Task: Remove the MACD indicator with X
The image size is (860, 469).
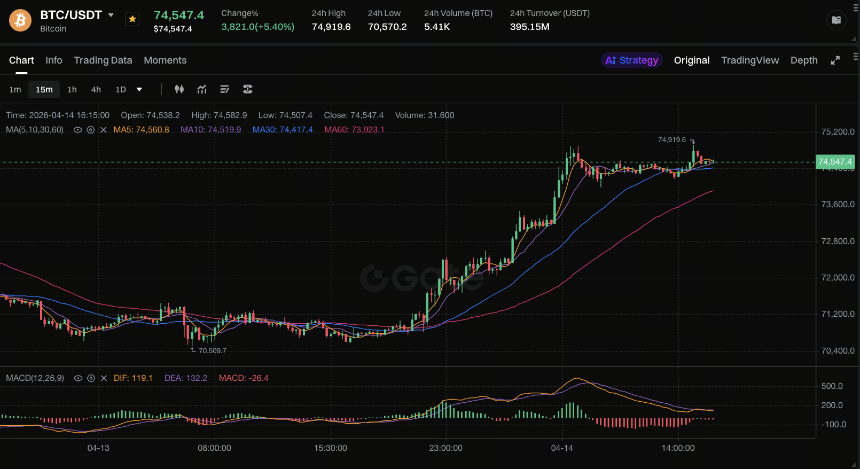Action: click(104, 378)
